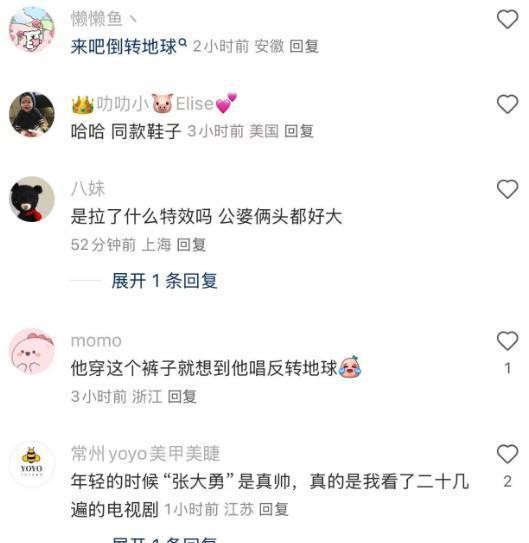
Task: Open the YOYO bee logo avatar
Action: pos(32,464)
